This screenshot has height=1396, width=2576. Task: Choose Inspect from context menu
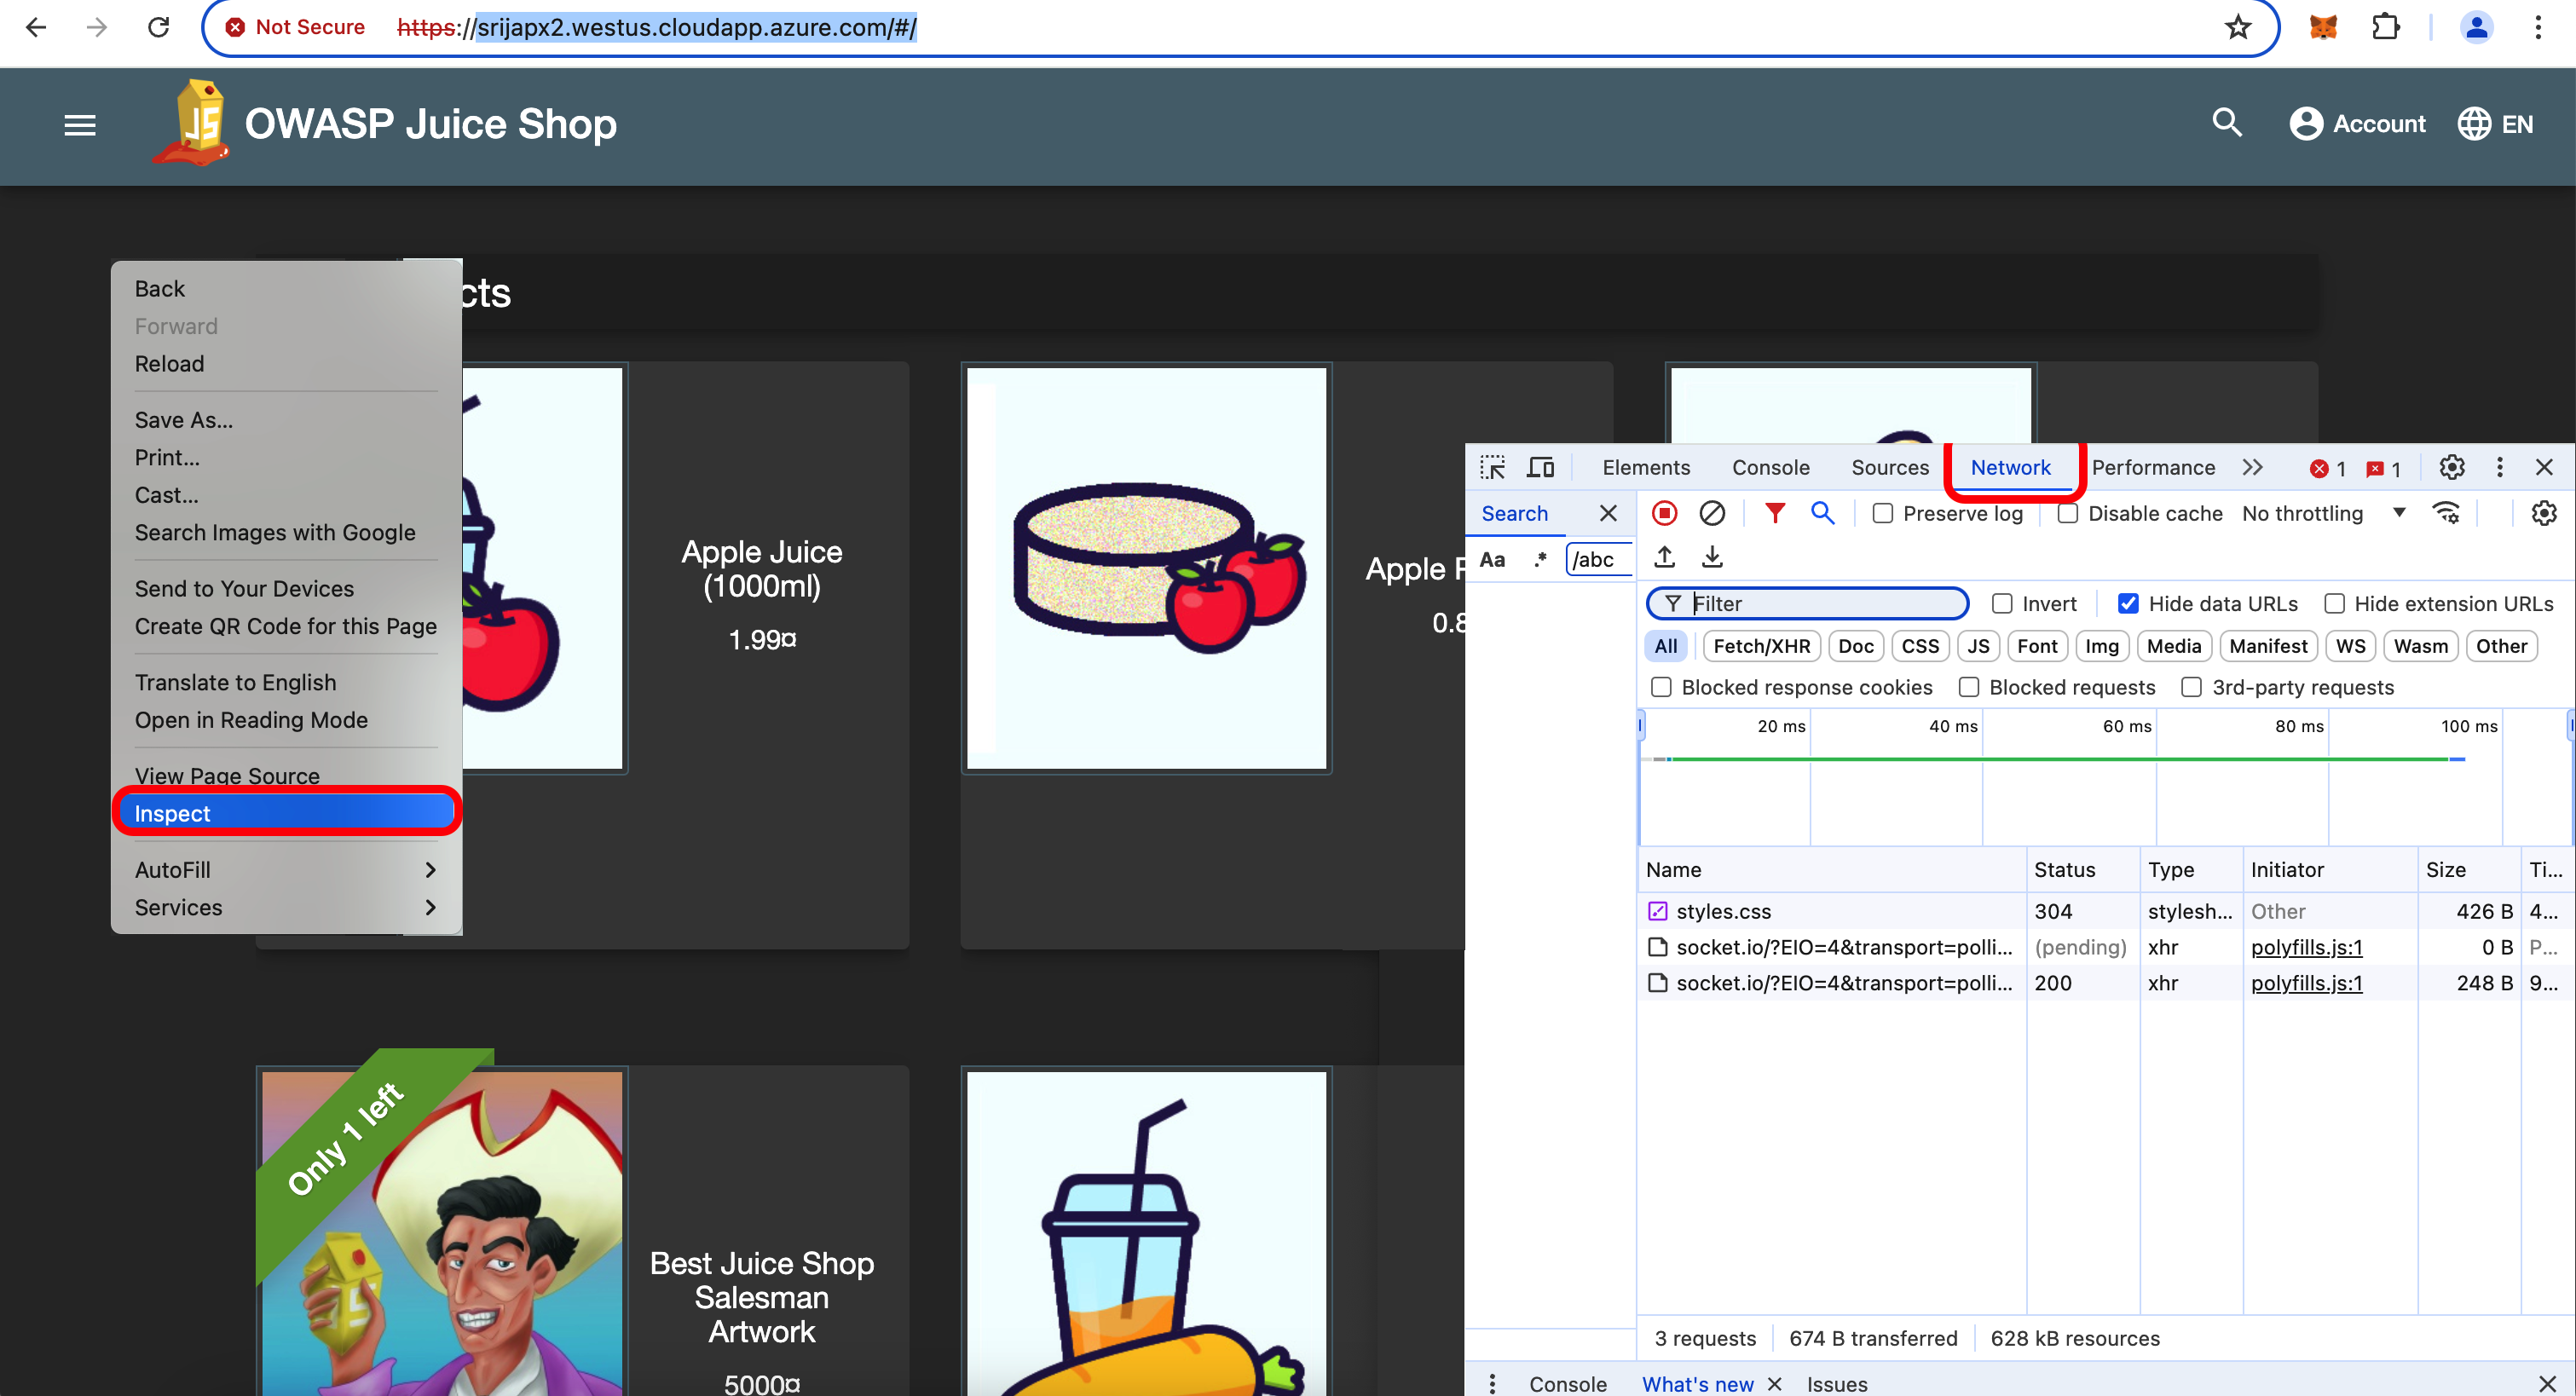coord(286,813)
